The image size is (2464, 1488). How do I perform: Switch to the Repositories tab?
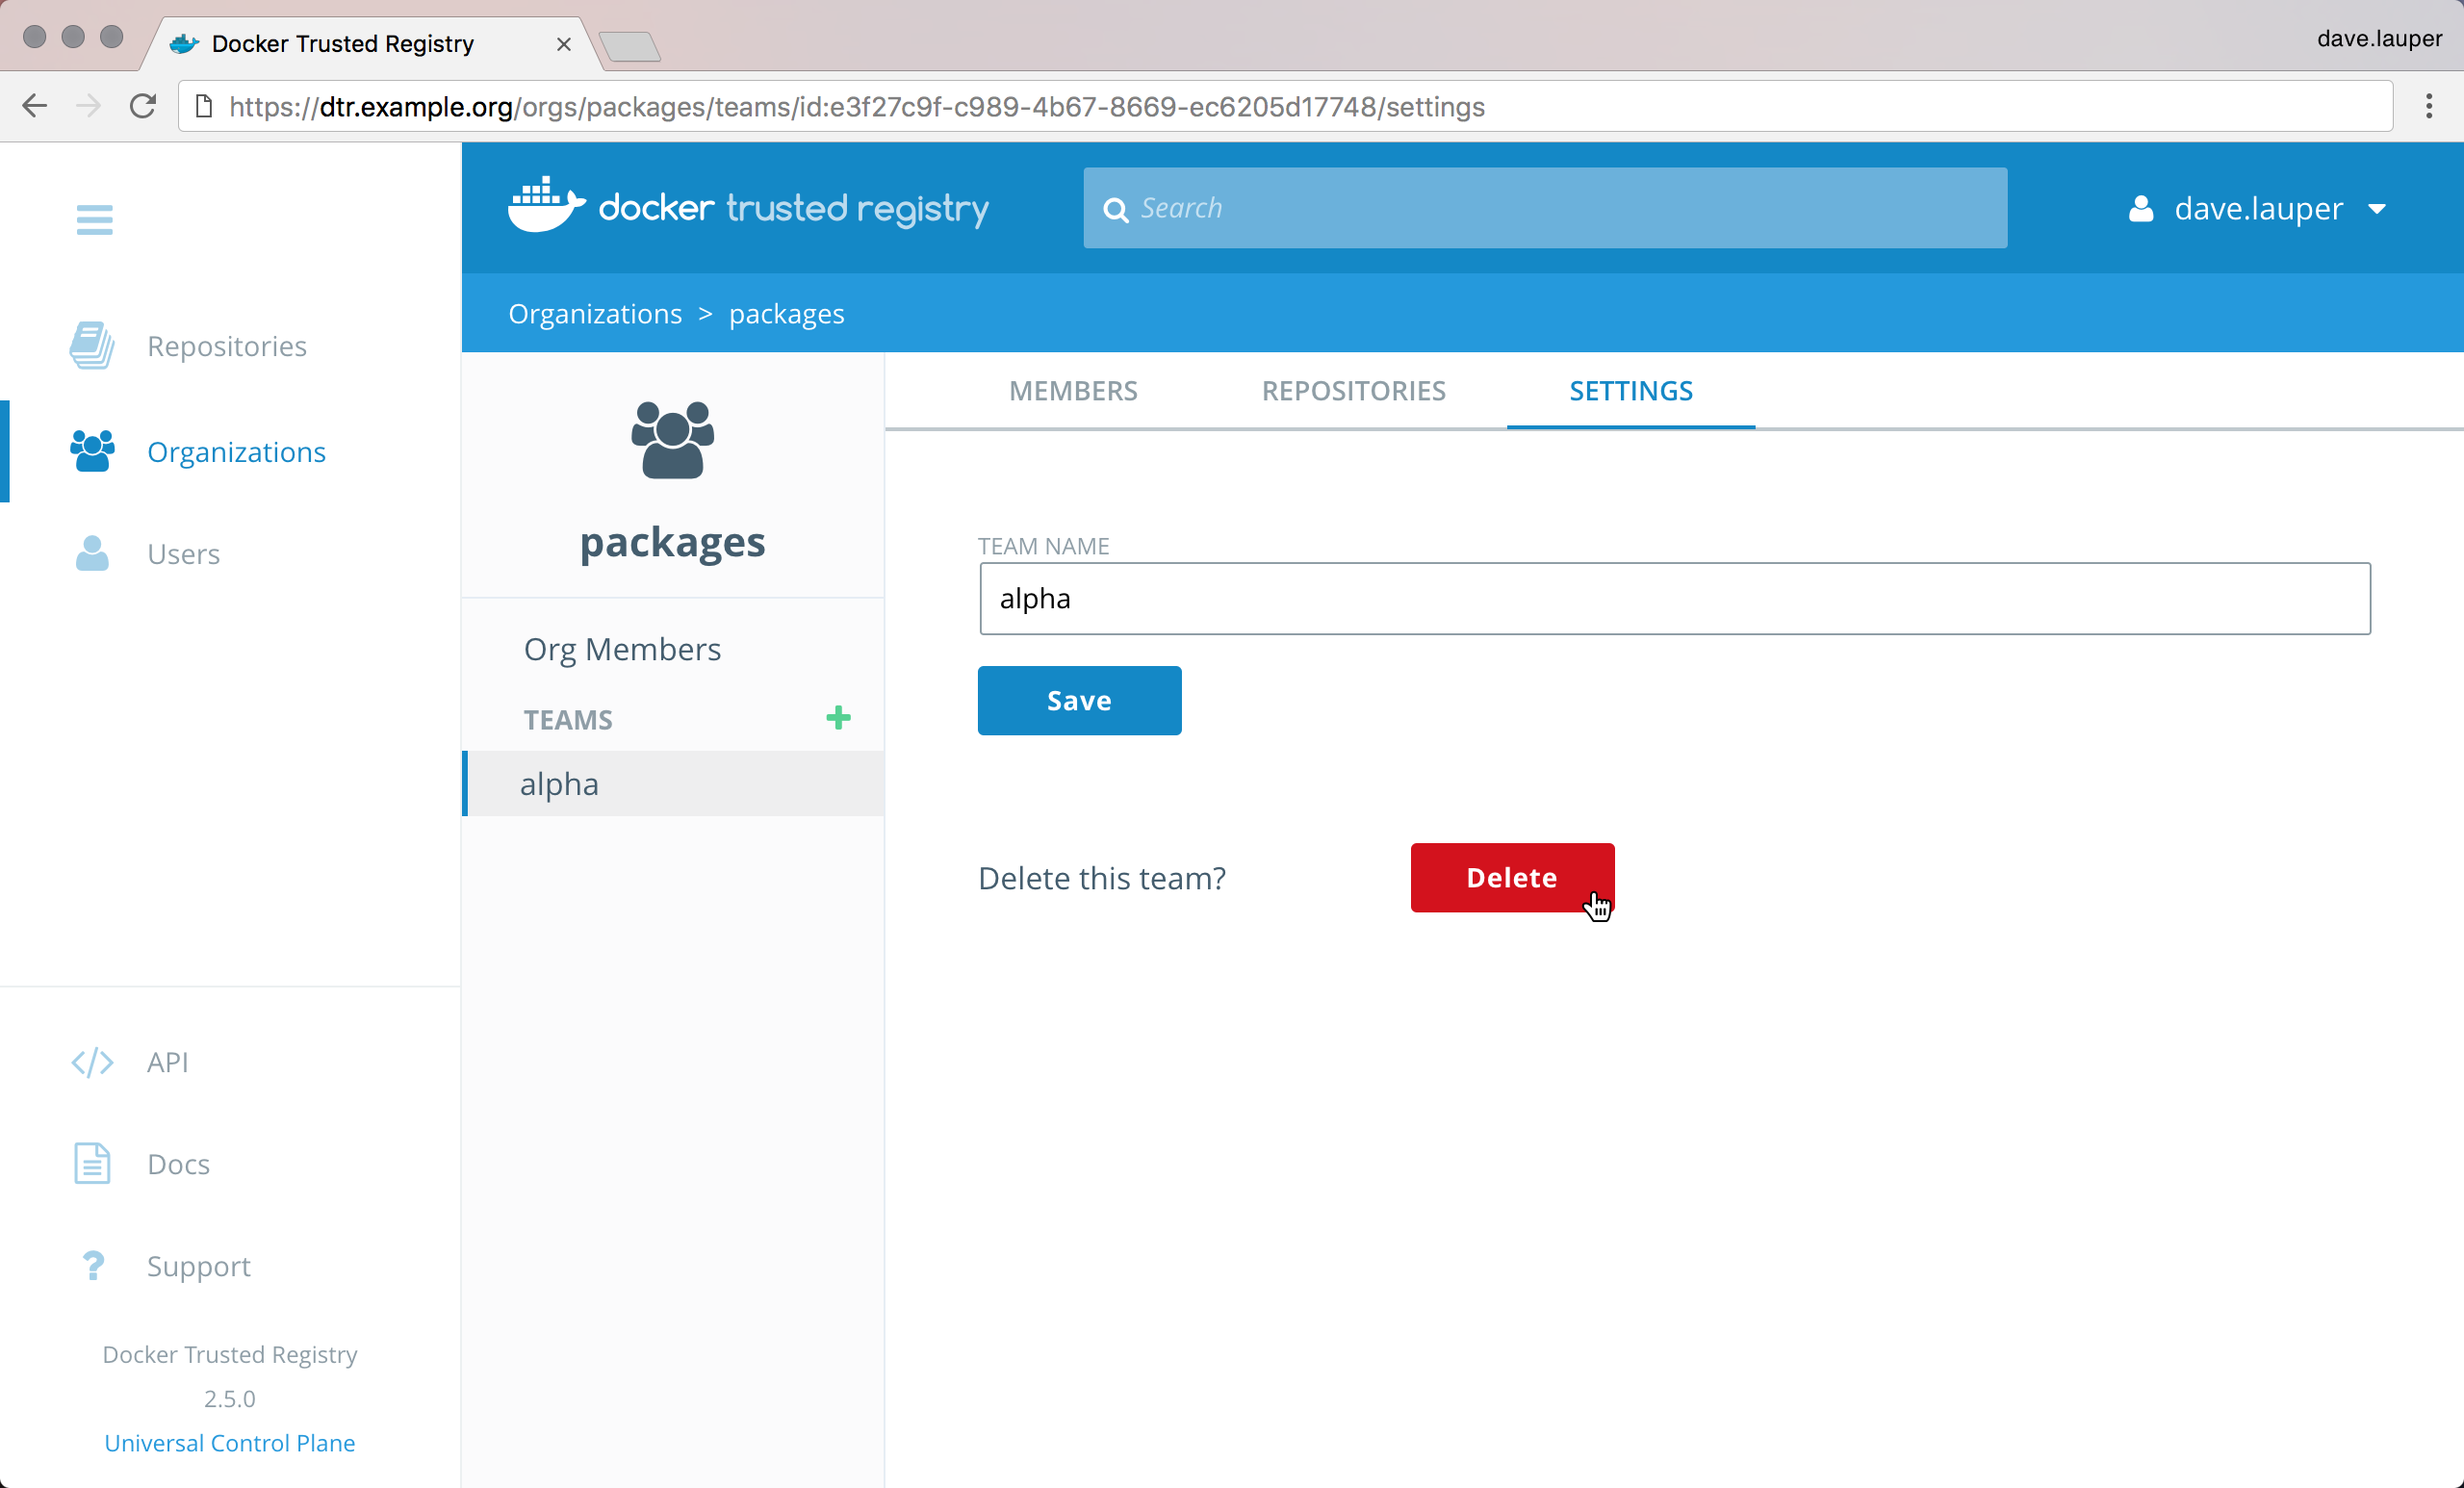pos(1353,391)
